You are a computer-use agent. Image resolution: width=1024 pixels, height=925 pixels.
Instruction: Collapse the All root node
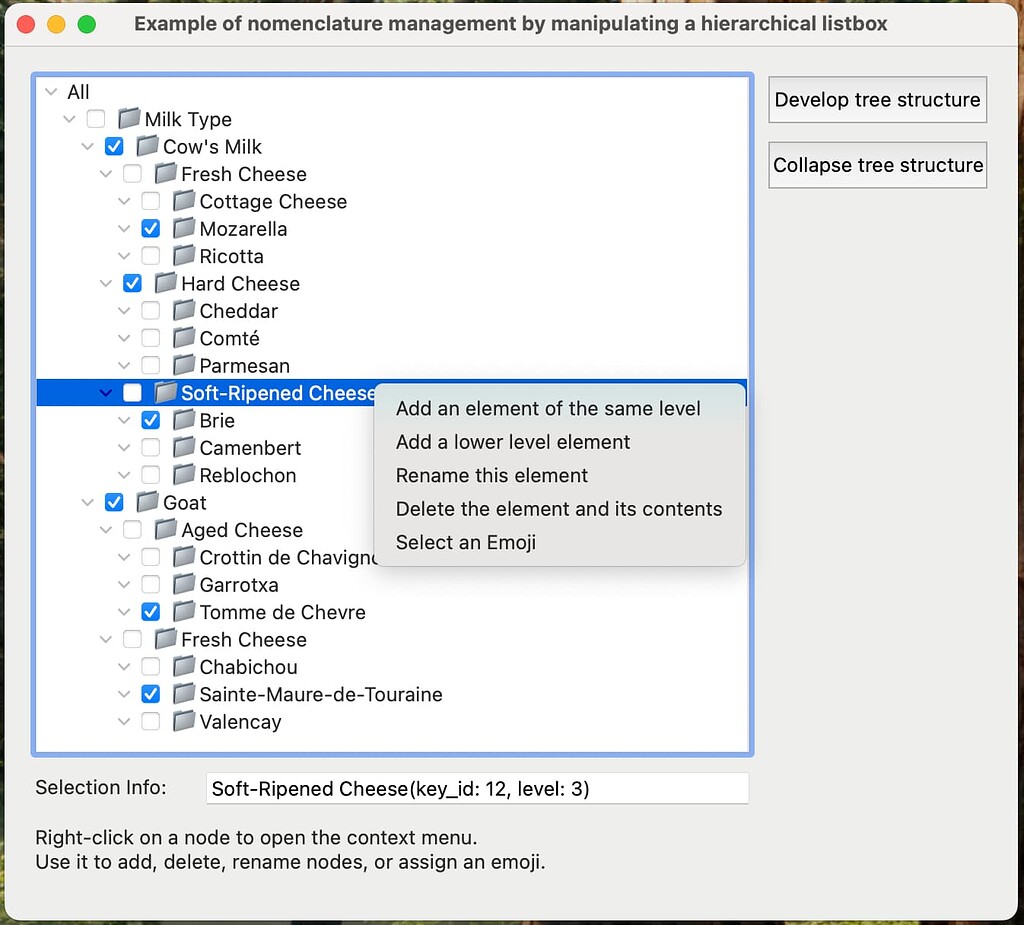(x=50, y=91)
